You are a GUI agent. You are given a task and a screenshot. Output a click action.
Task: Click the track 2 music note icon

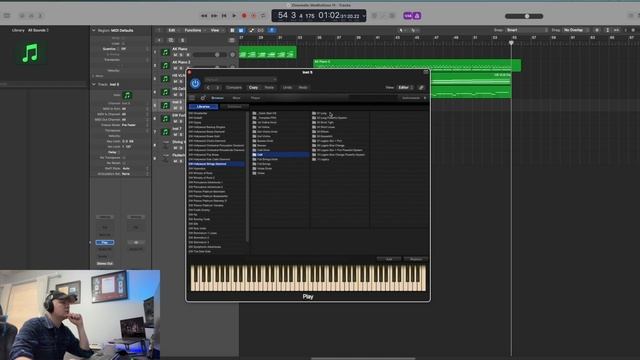tap(165, 65)
